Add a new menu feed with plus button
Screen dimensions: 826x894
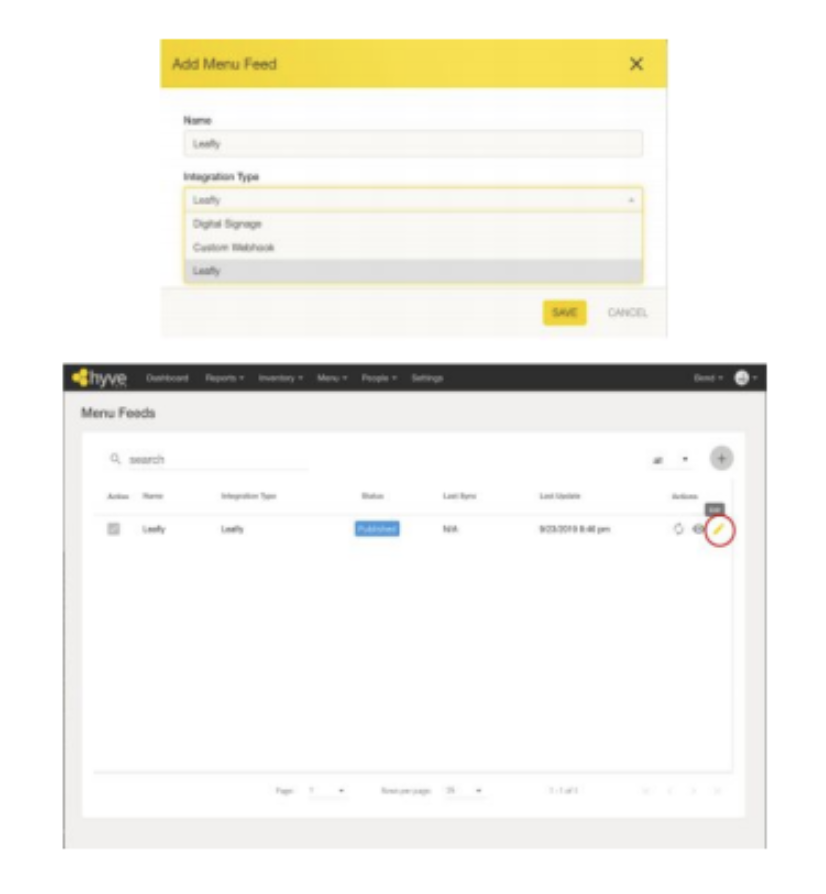721,458
